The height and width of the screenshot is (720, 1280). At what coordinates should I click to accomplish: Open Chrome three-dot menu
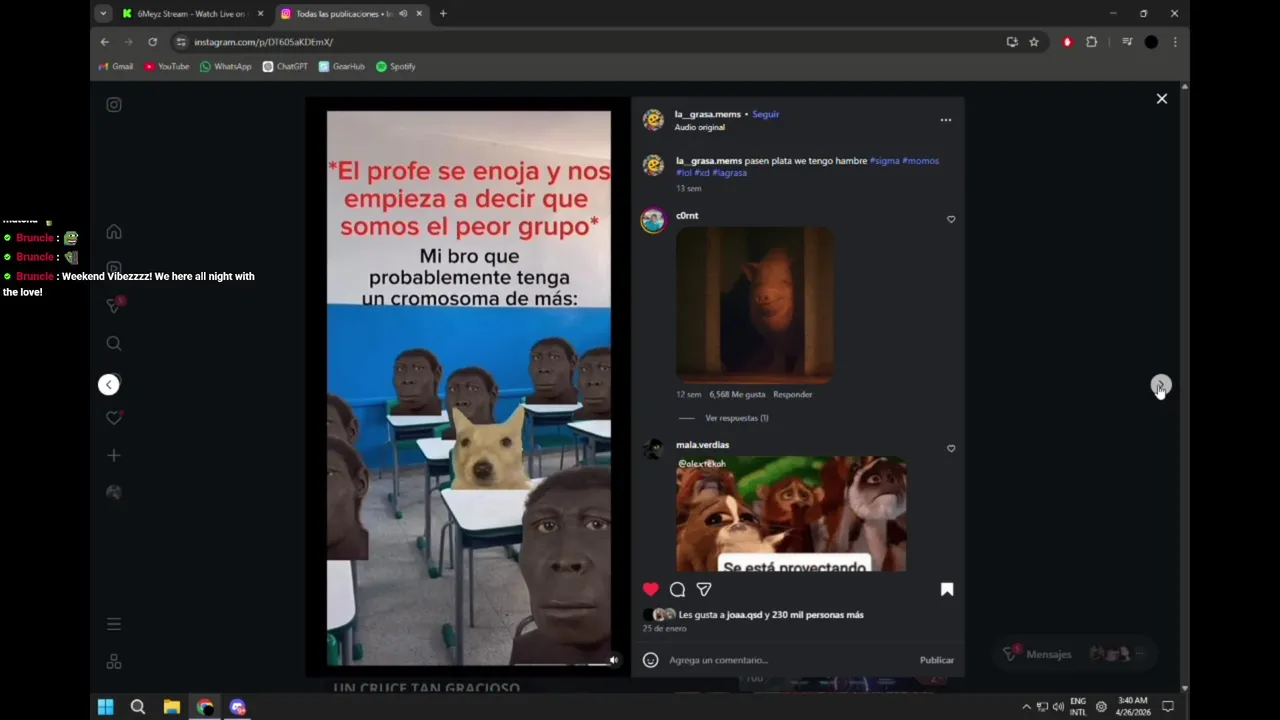[1175, 42]
